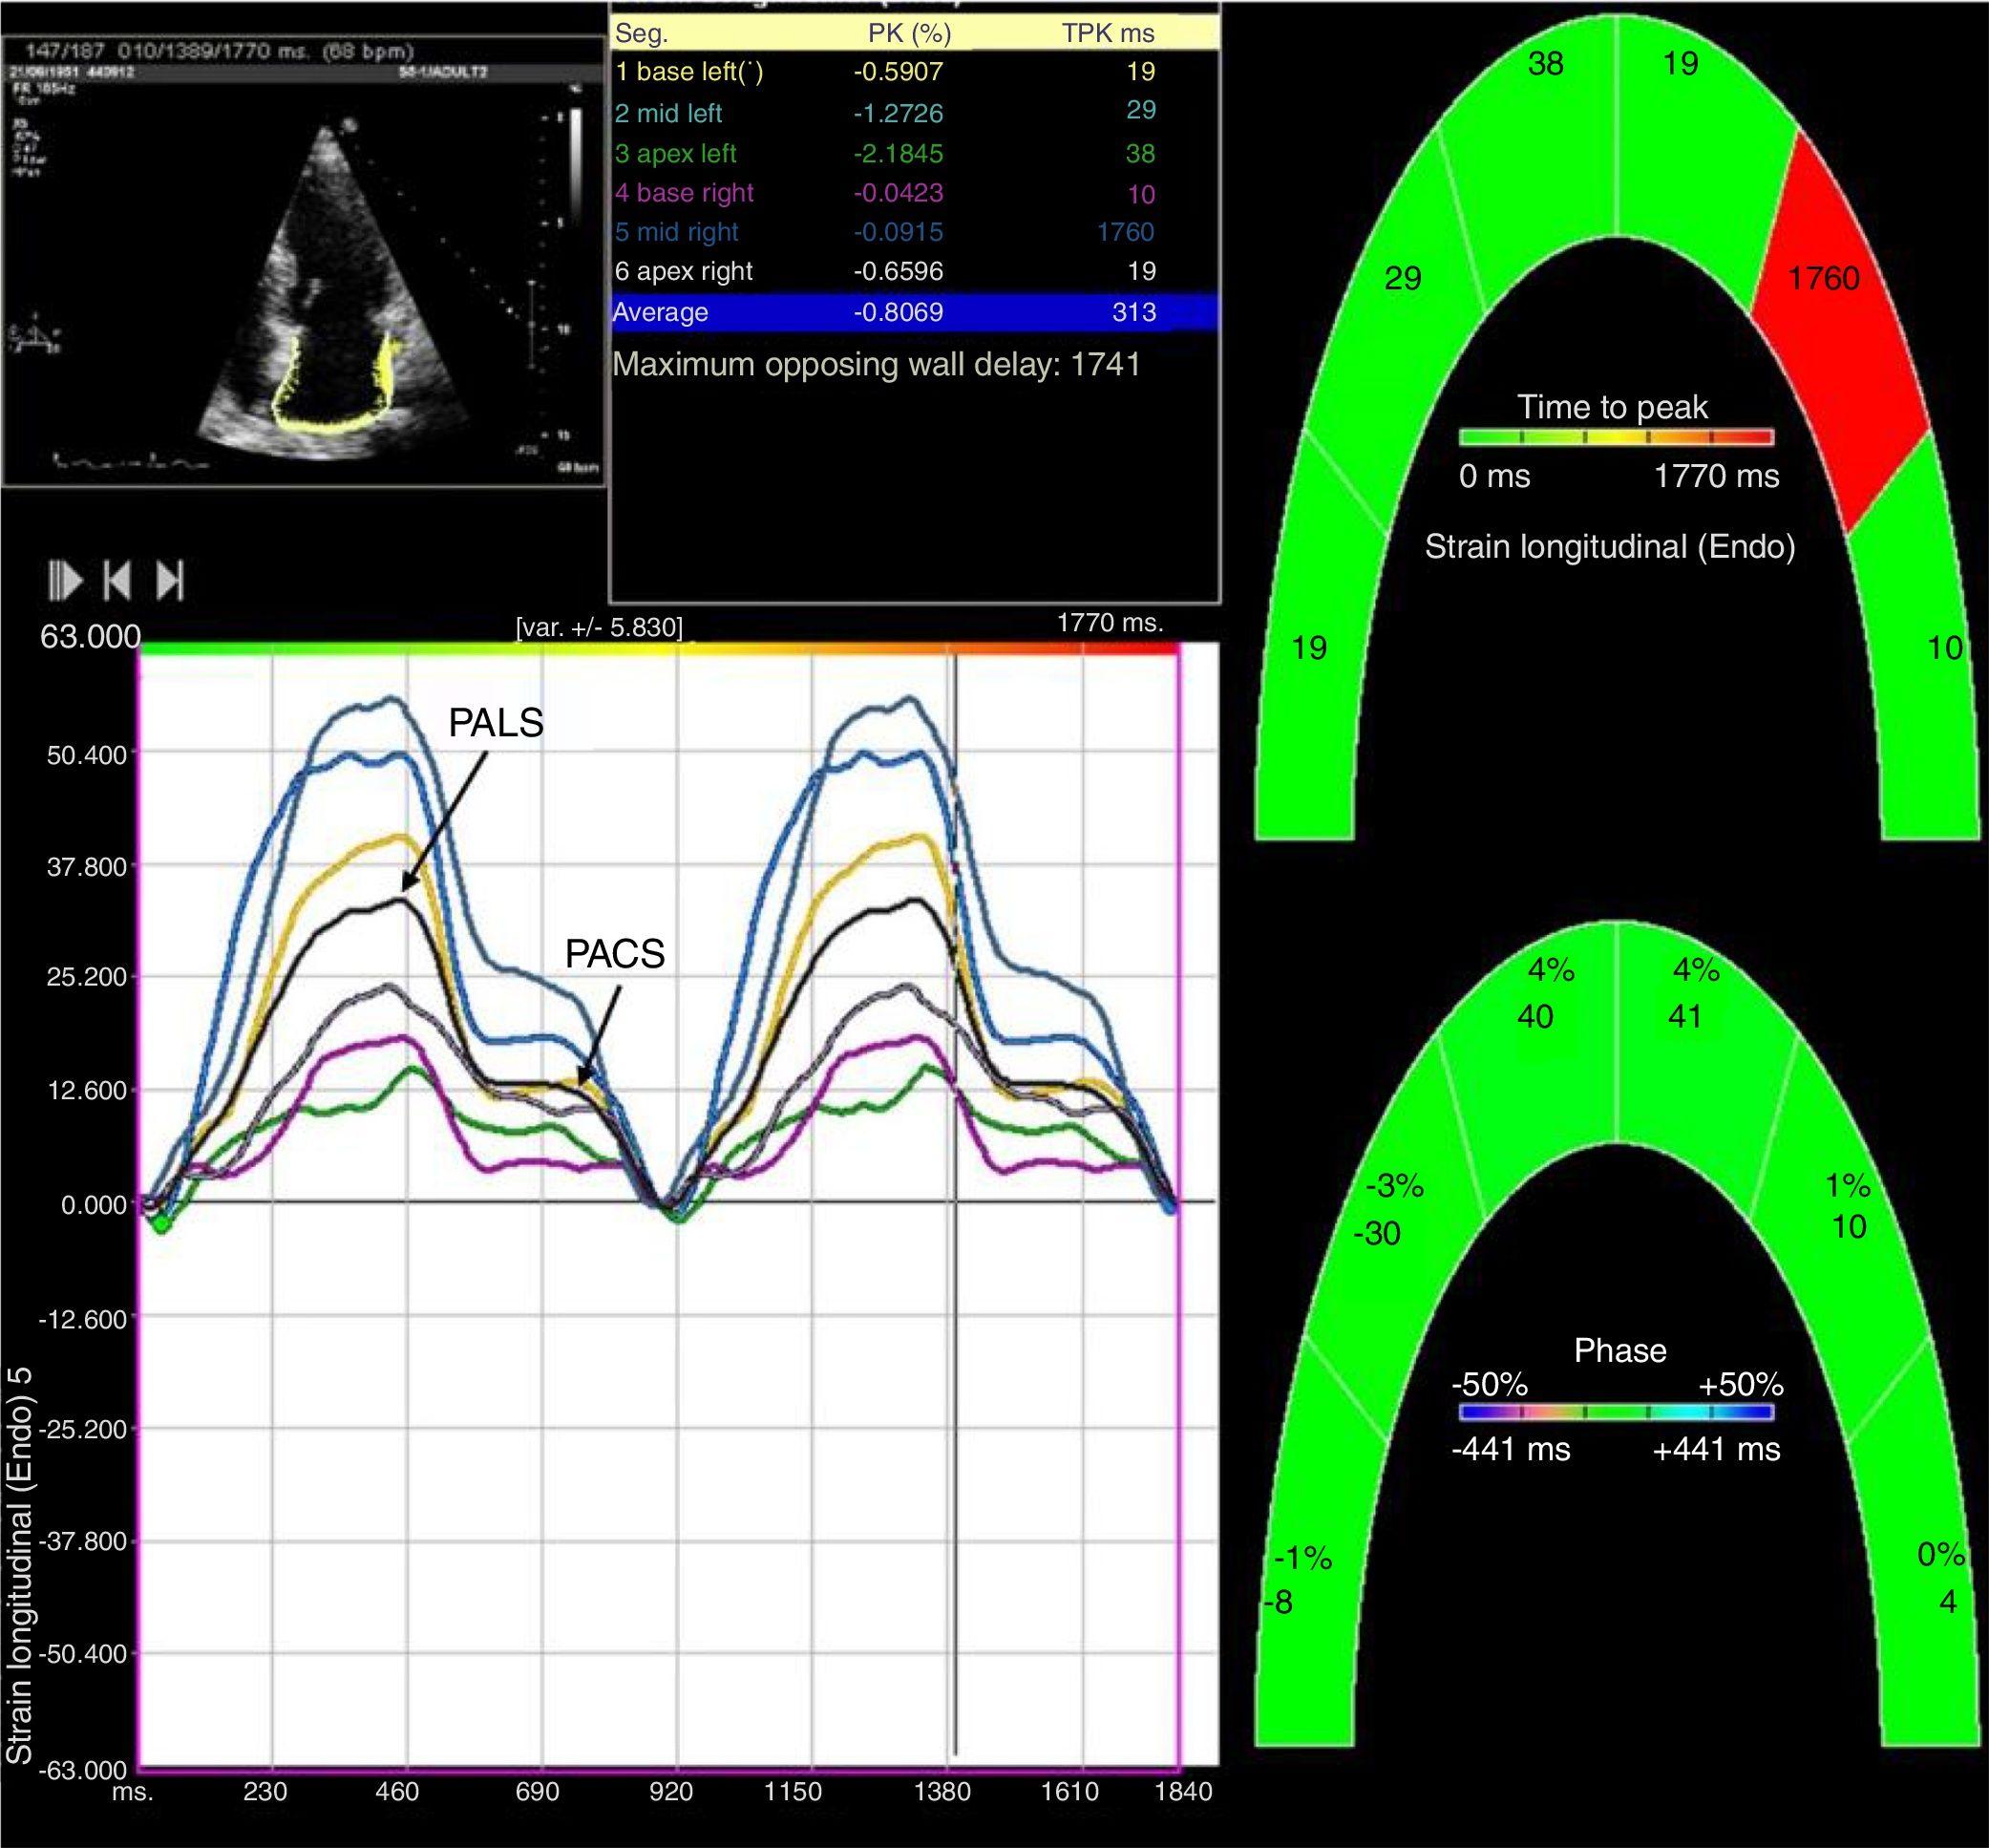Screen dimensions: 1989x1848
Task: Select the '1 base left' segment row
Action: tap(690, 72)
